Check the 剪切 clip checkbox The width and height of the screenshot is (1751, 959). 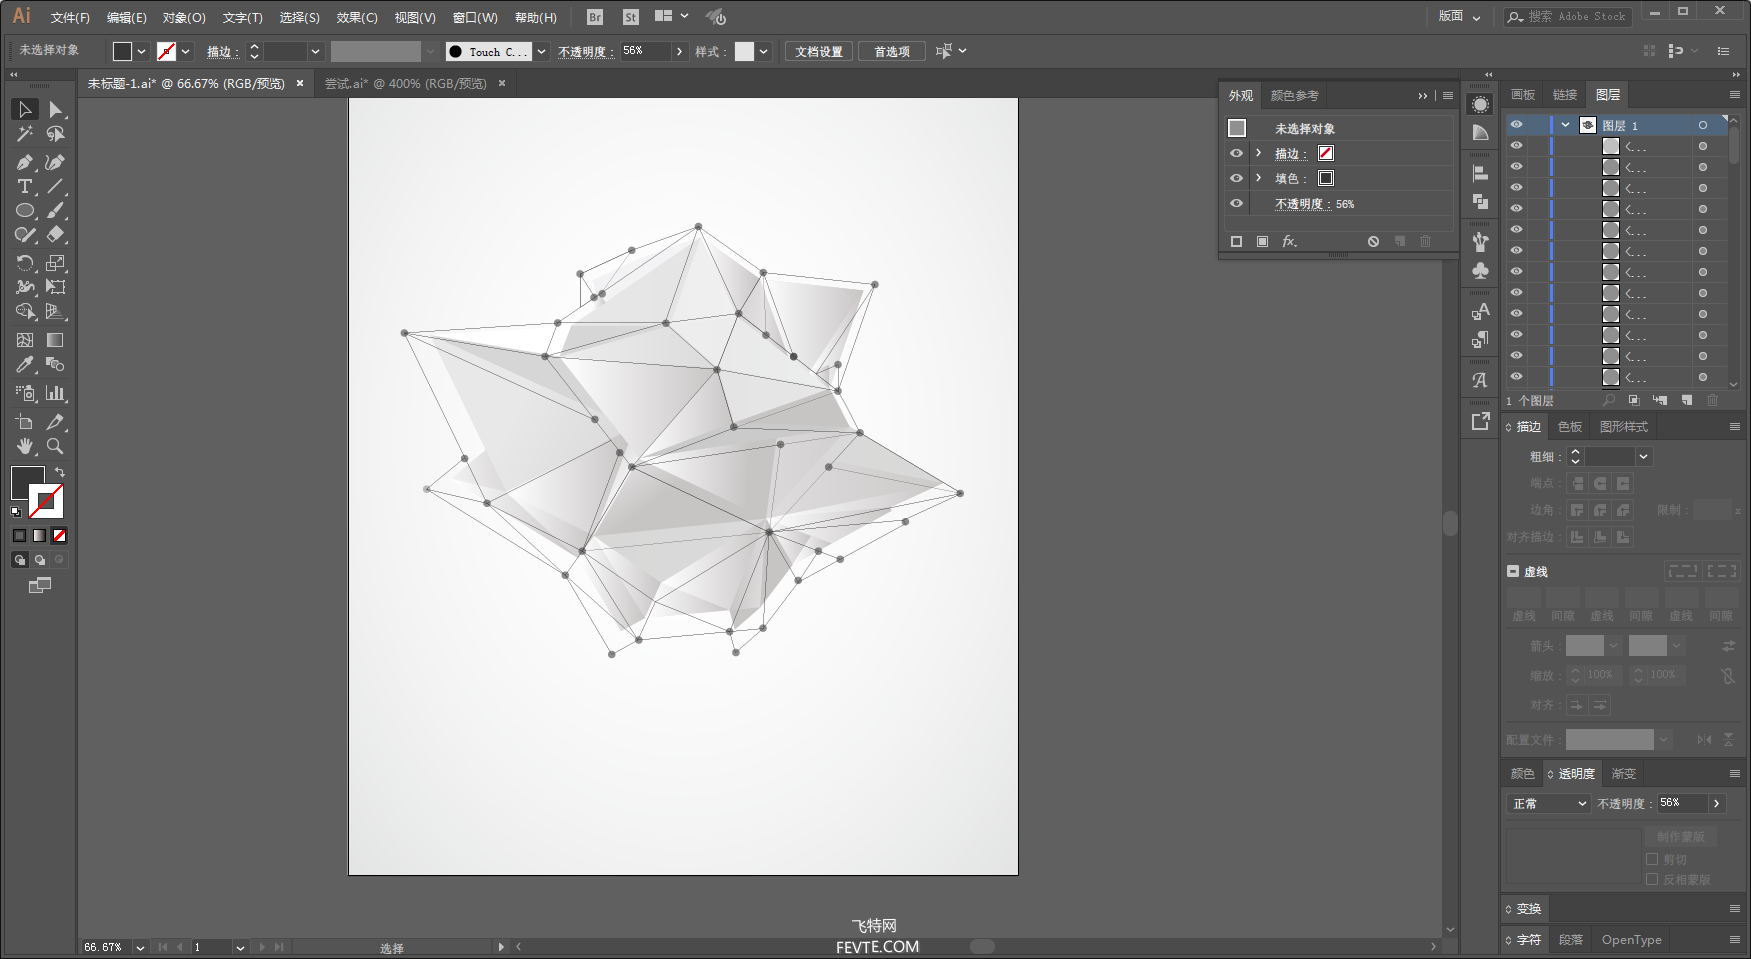coord(1652,859)
